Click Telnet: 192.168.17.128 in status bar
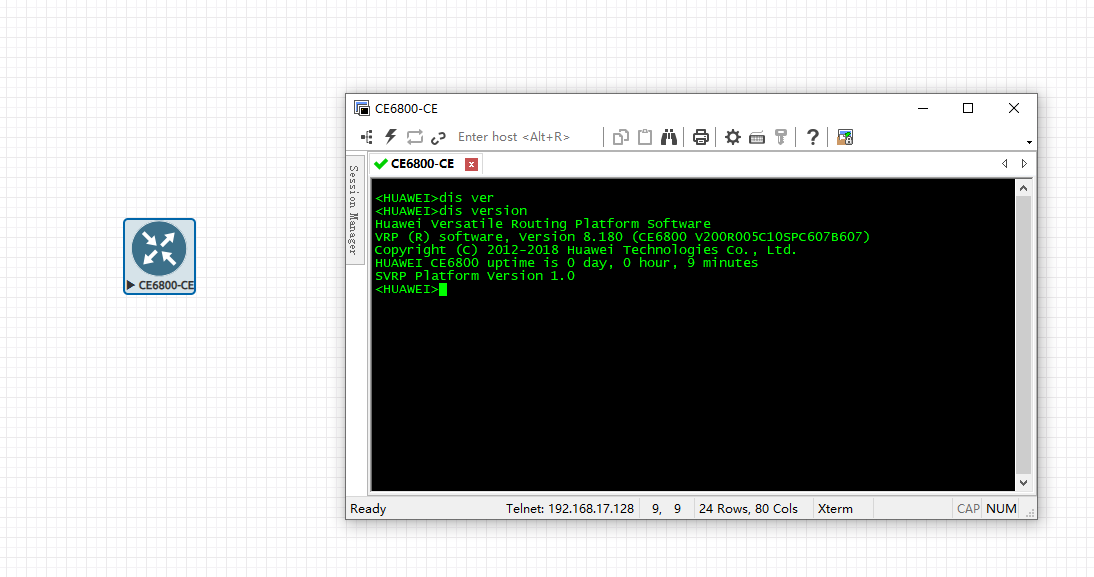 tap(570, 509)
